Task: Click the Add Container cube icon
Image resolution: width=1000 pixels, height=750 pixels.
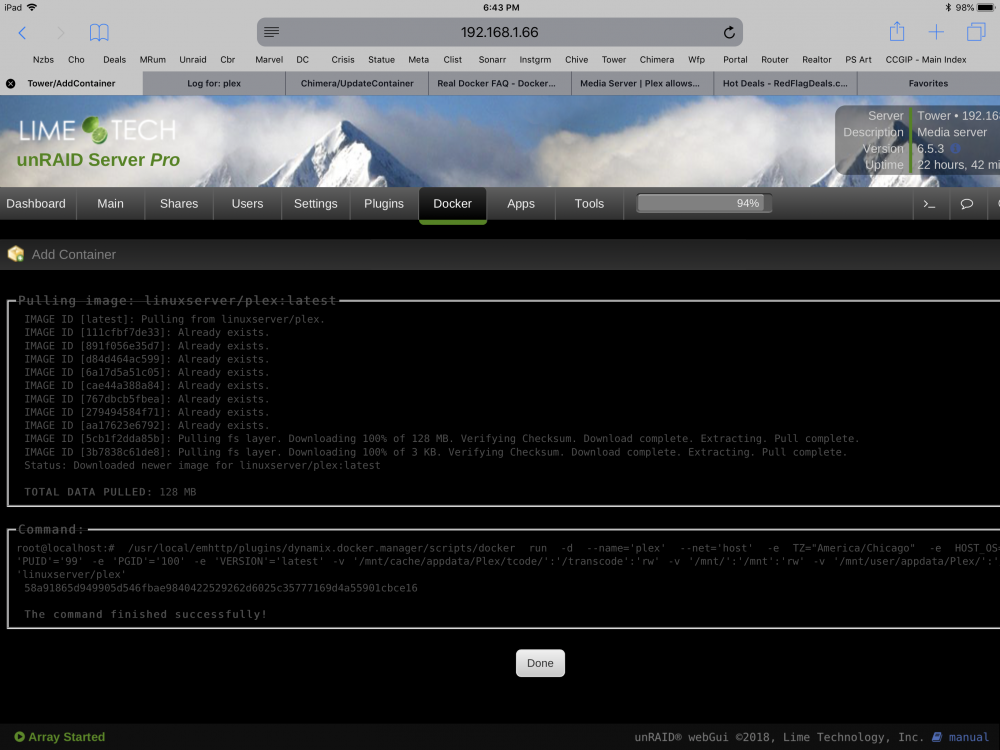Action: [15, 254]
